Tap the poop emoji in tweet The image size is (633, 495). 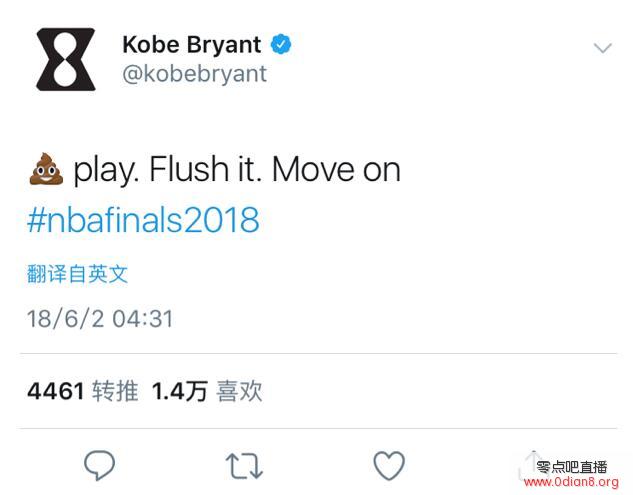point(46,169)
